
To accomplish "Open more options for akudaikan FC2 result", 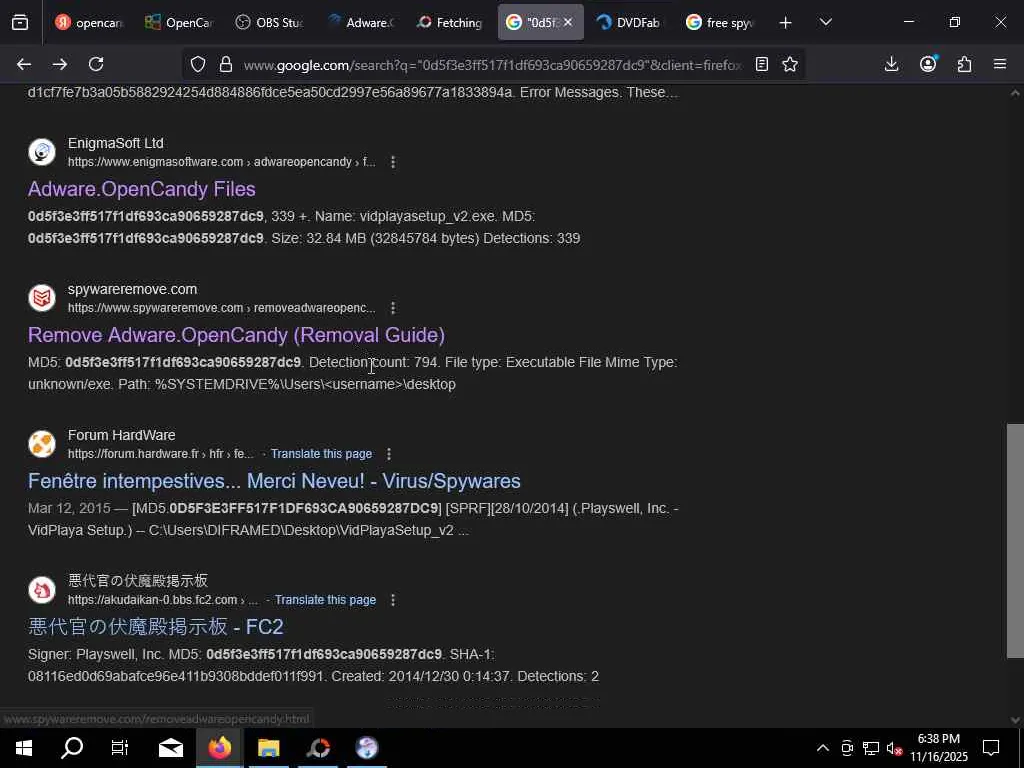I will (x=392, y=600).
